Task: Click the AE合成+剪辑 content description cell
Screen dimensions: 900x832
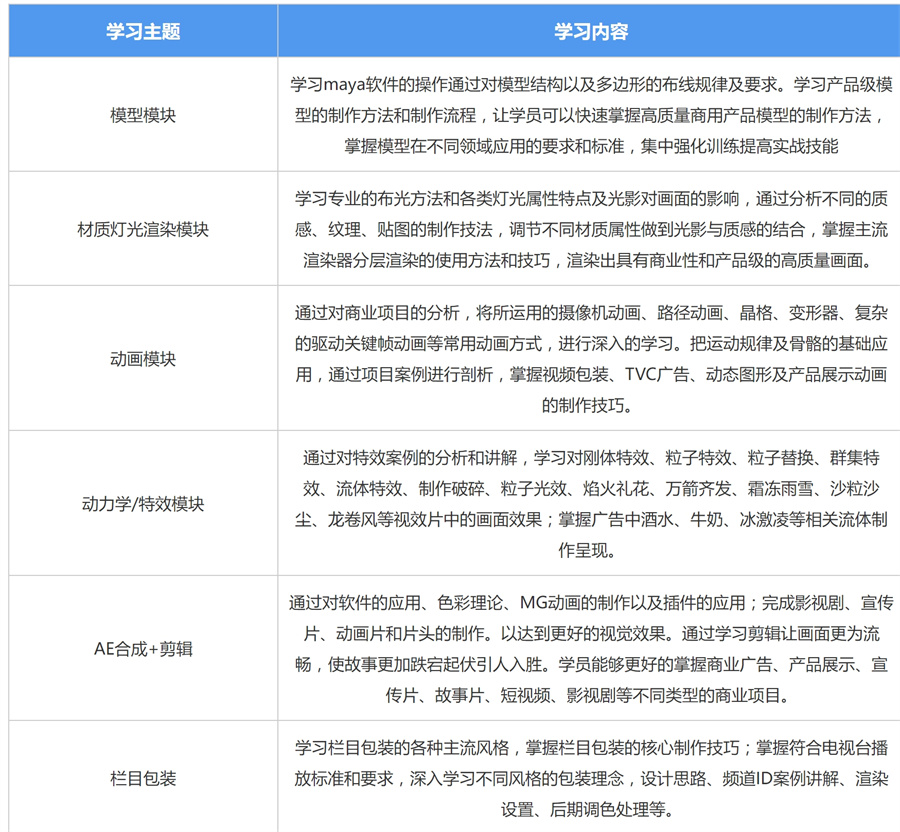Action: pos(588,648)
